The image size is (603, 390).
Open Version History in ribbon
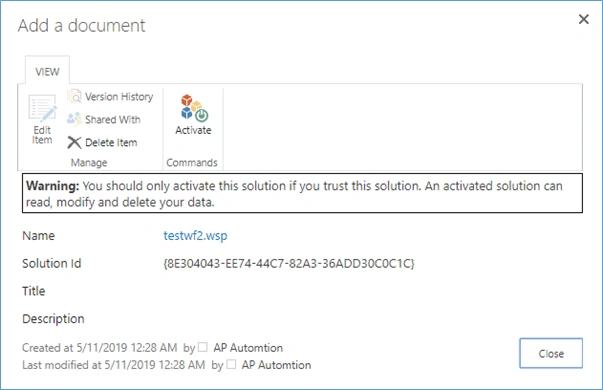pyautogui.click(x=110, y=97)
